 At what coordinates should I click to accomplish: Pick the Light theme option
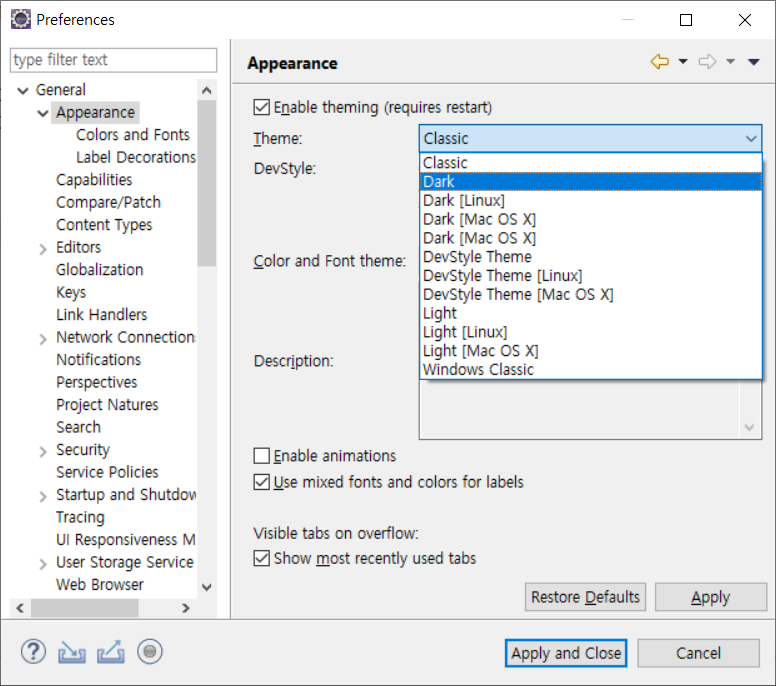click(590, 313)
